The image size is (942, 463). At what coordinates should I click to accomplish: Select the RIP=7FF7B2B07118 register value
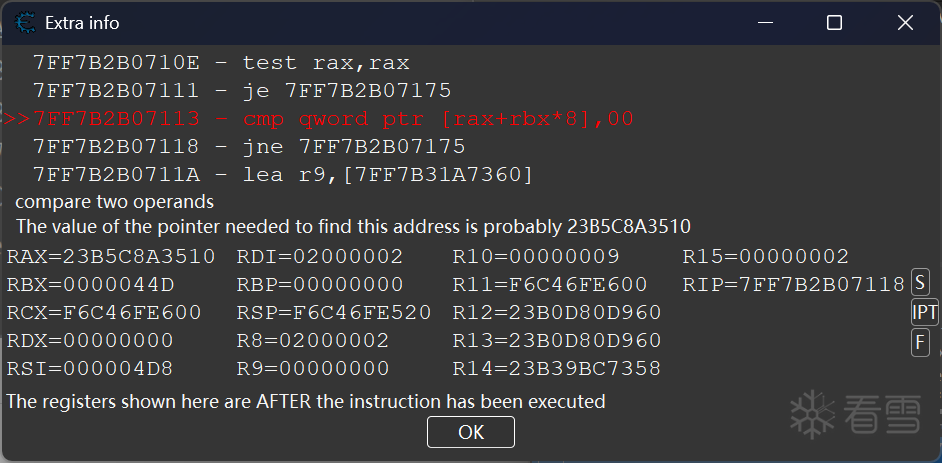pyautogui.click(x=793, y=285)
